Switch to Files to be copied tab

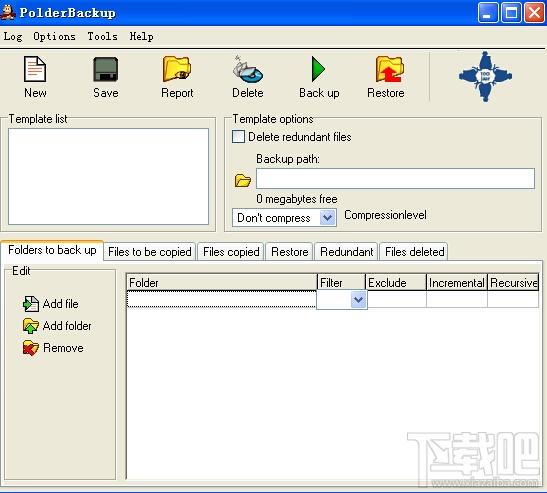pos(150,252)
